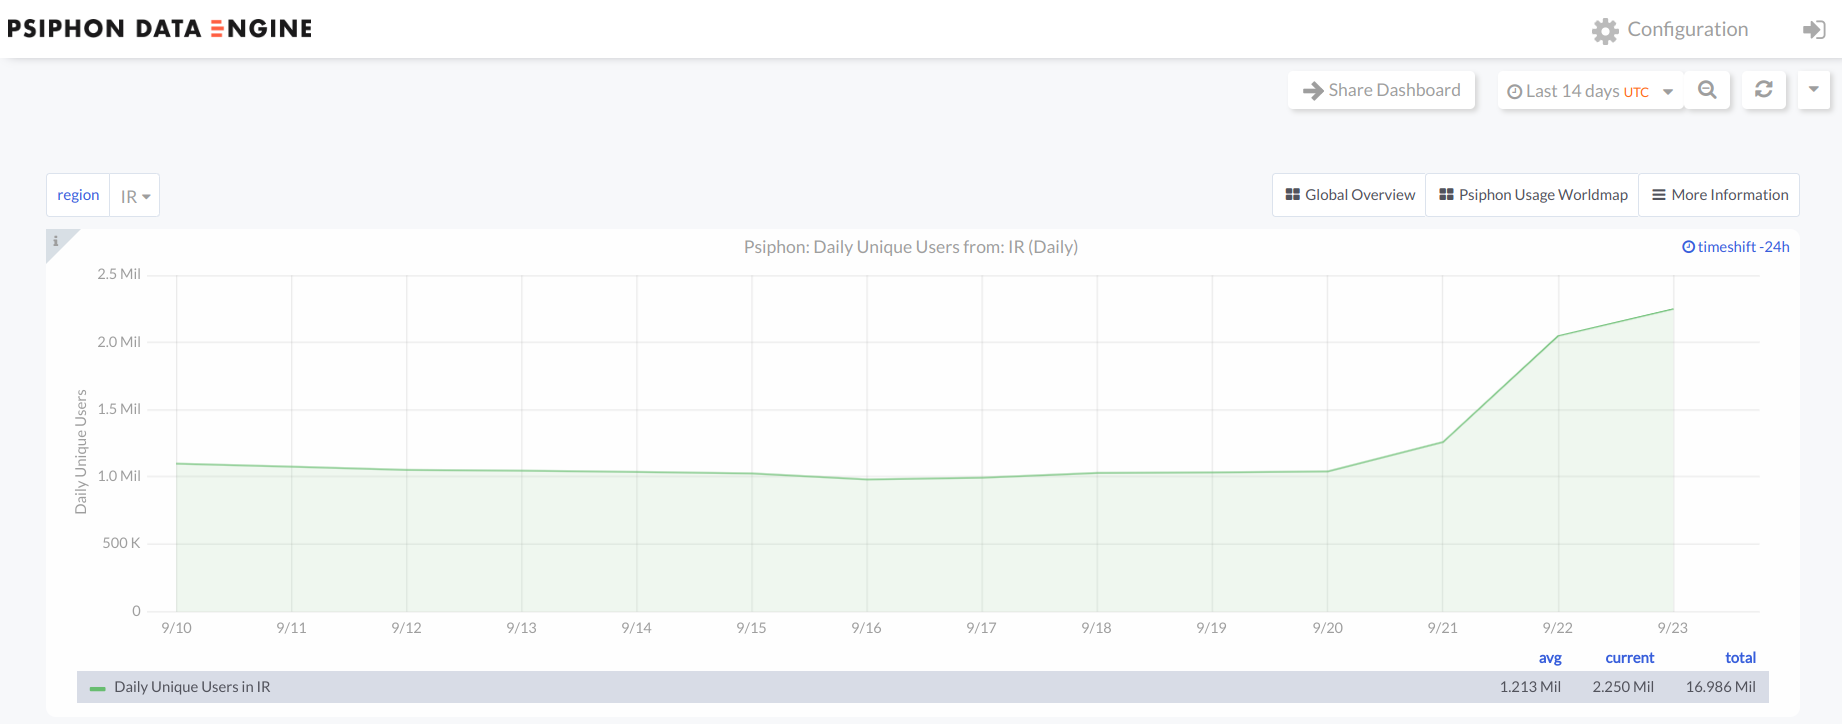The width and height of the screenshot is (1842, 724).
Task: Open the panel info corner icon
Action: [56, 241]
